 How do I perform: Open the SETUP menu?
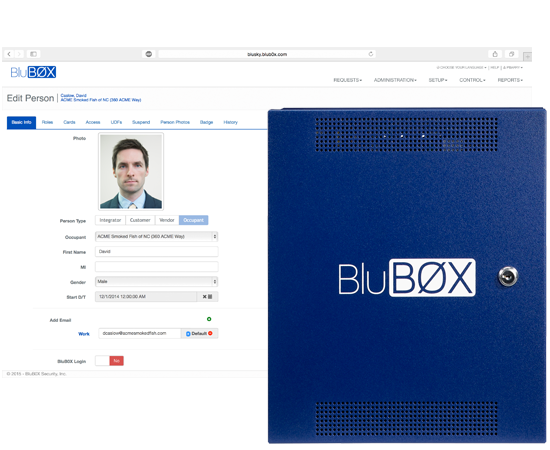point(438,80)
